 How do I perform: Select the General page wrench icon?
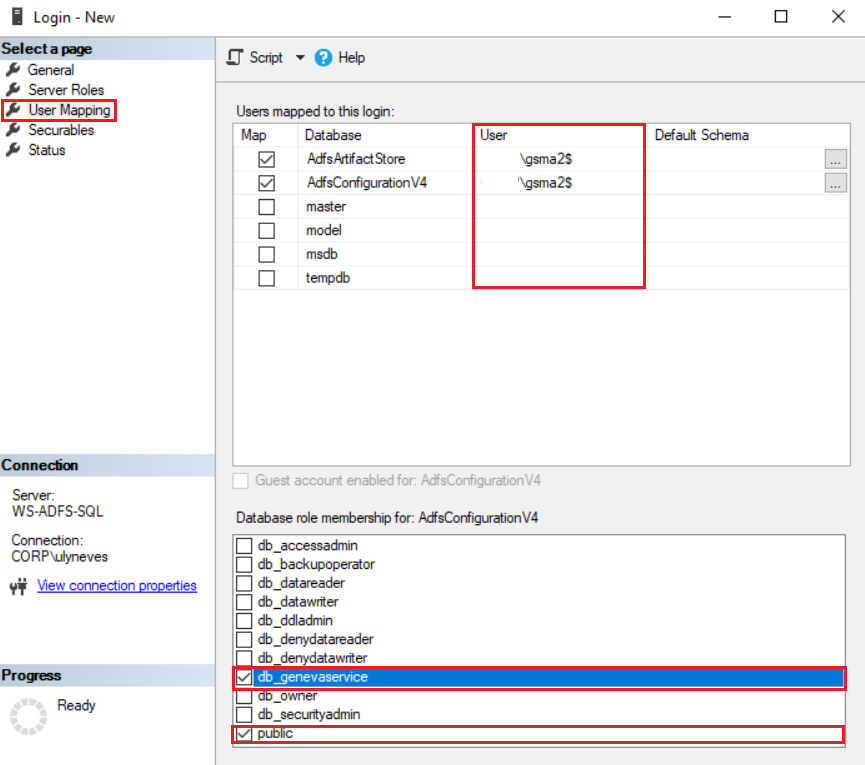point(13,70)
